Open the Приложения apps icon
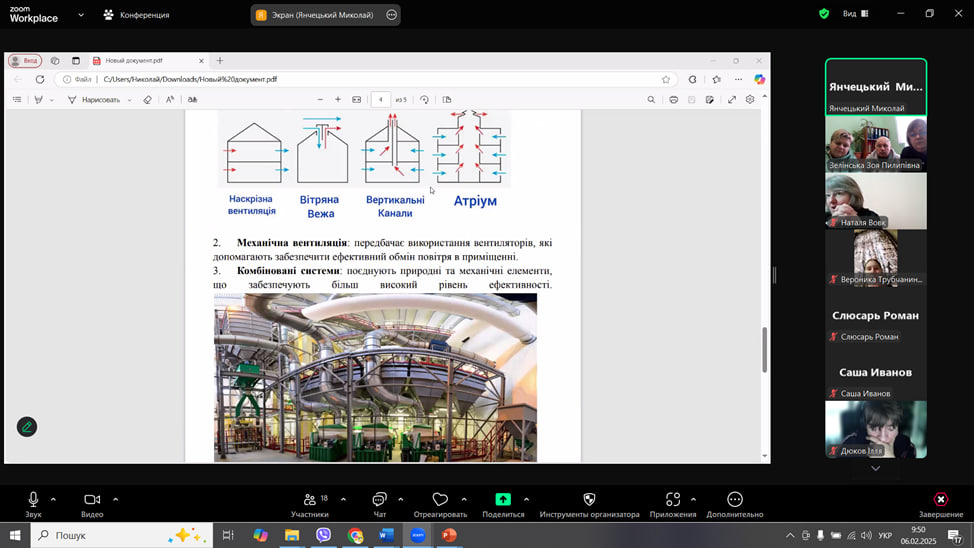974x548 pixels. click(x=672, y=500)
